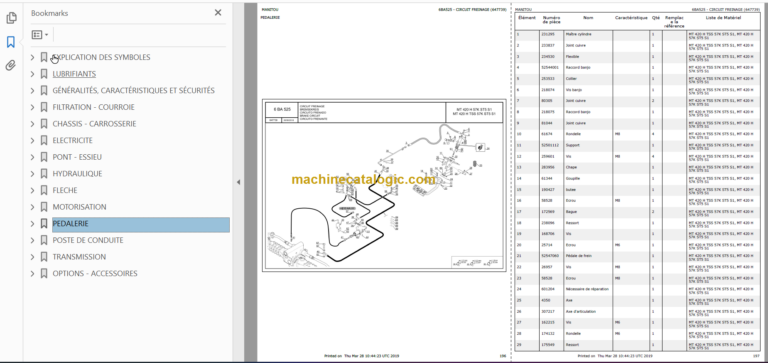Collapse the navigation pane arrow

[x=239, y=182]
